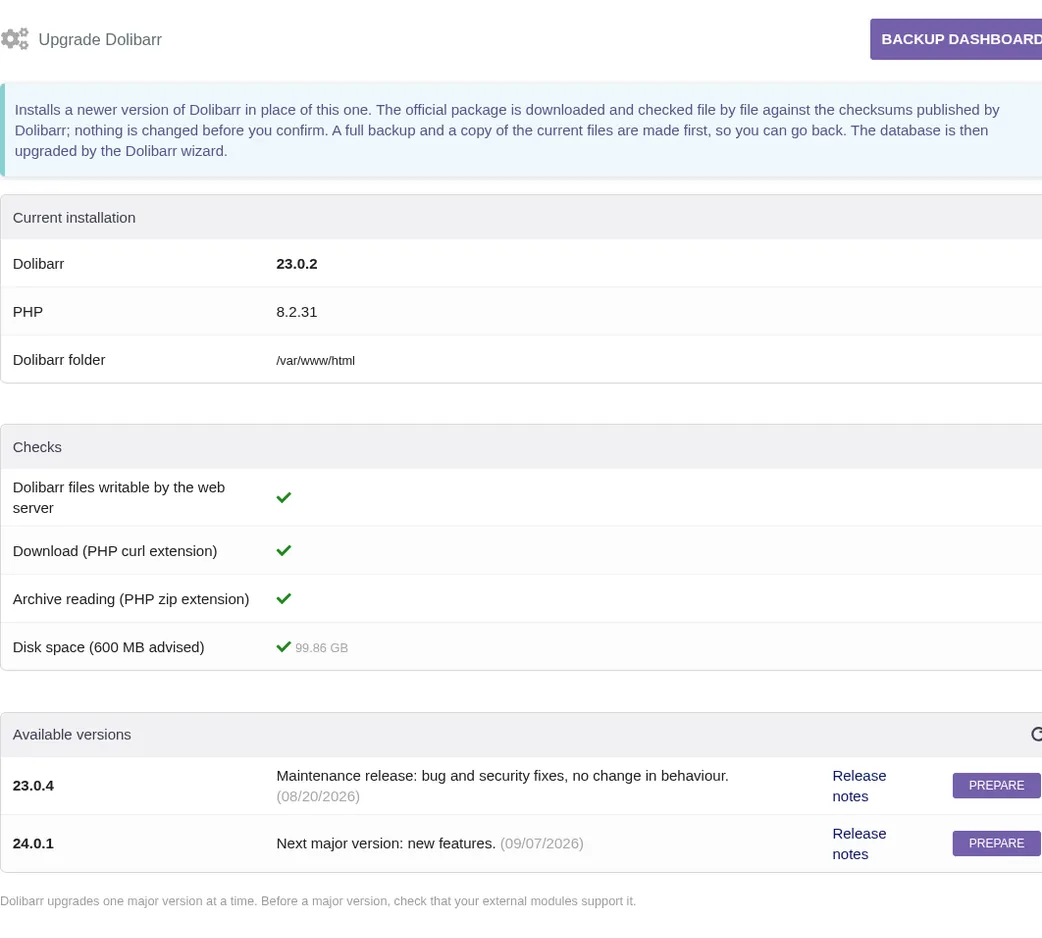Click green checkmark for PHP curl extension
This screenshot has width=1042, height=938.
[x=284, y=551]
